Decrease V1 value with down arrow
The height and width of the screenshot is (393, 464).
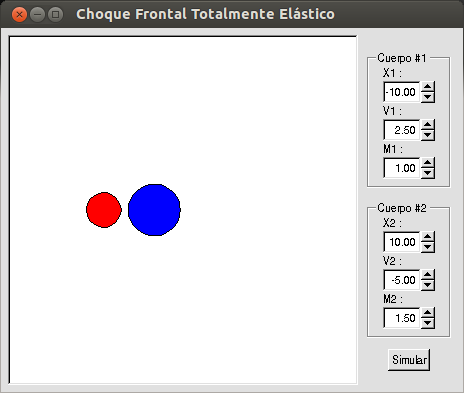coord(428,135)
